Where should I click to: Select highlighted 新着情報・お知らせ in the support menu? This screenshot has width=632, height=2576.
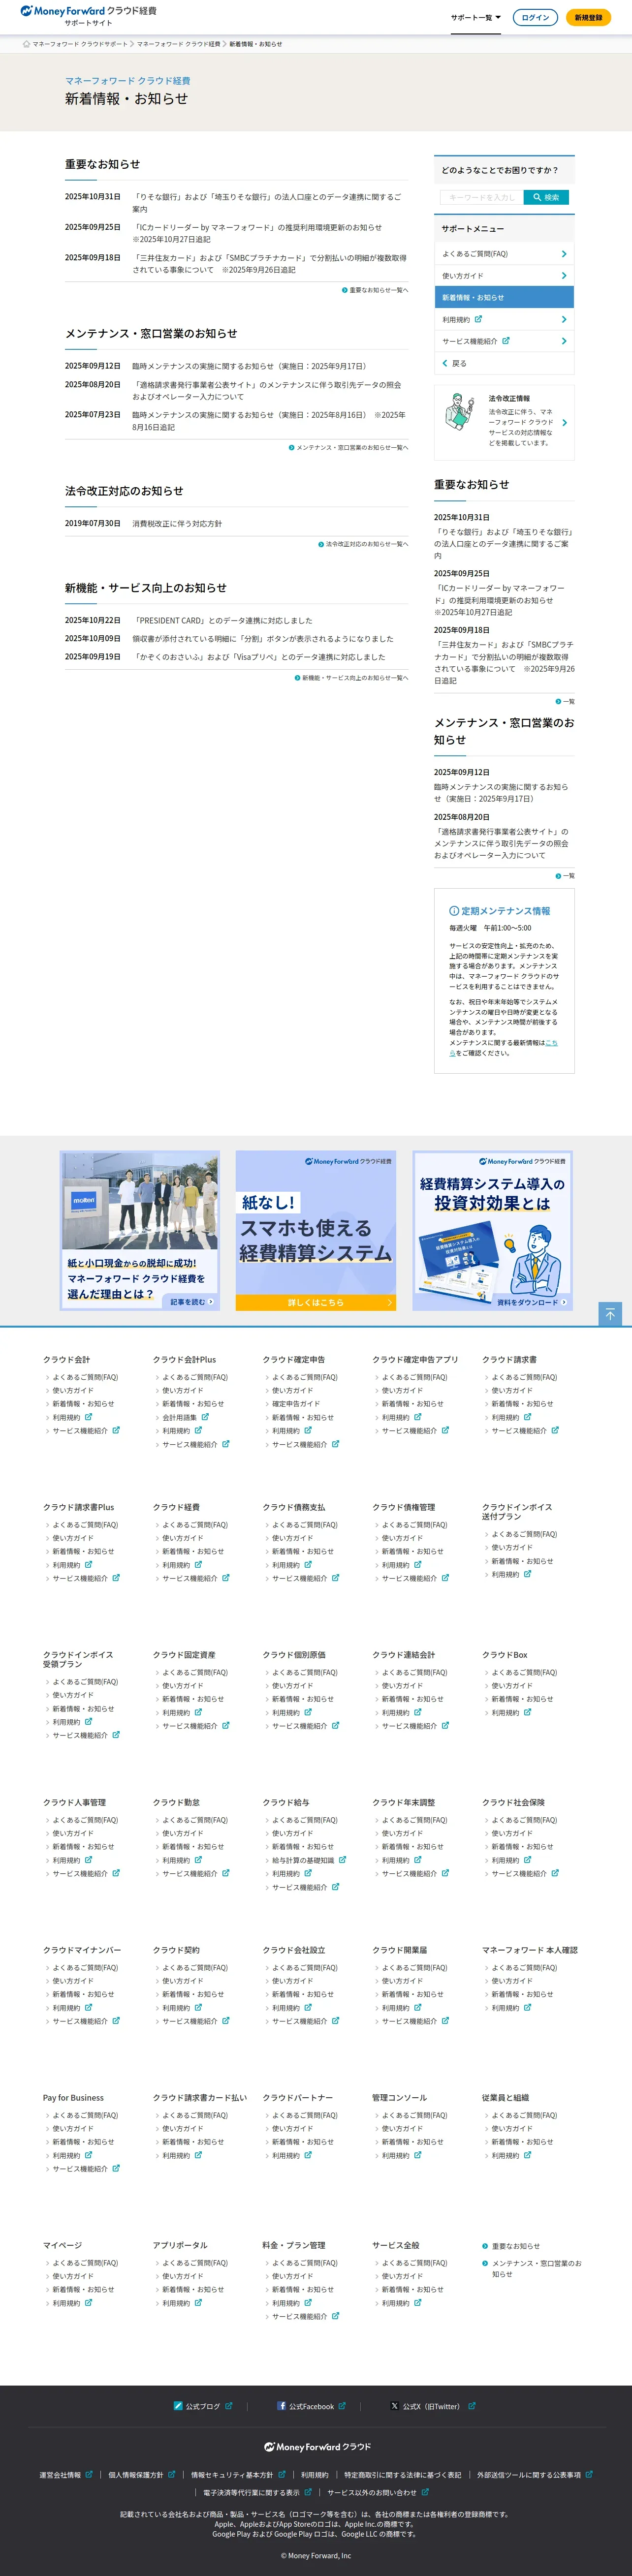tap(504, 298)
